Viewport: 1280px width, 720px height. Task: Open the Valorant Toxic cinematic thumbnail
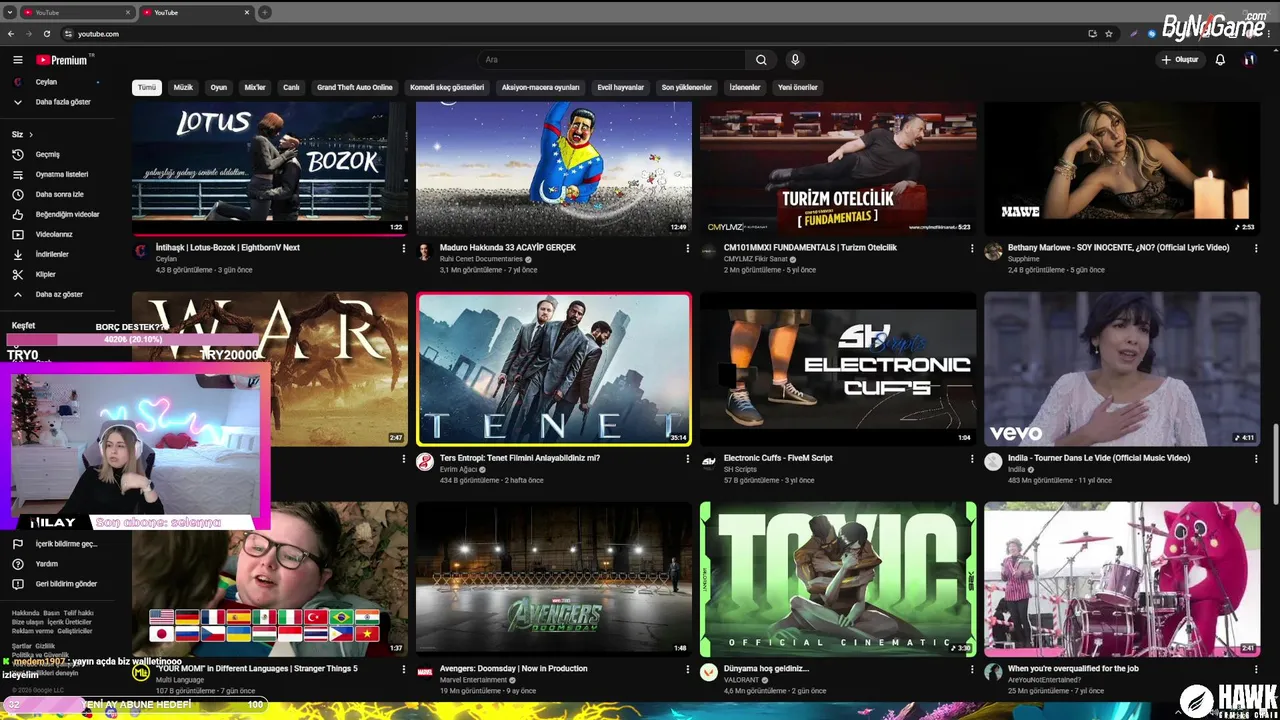click(838, 579)
